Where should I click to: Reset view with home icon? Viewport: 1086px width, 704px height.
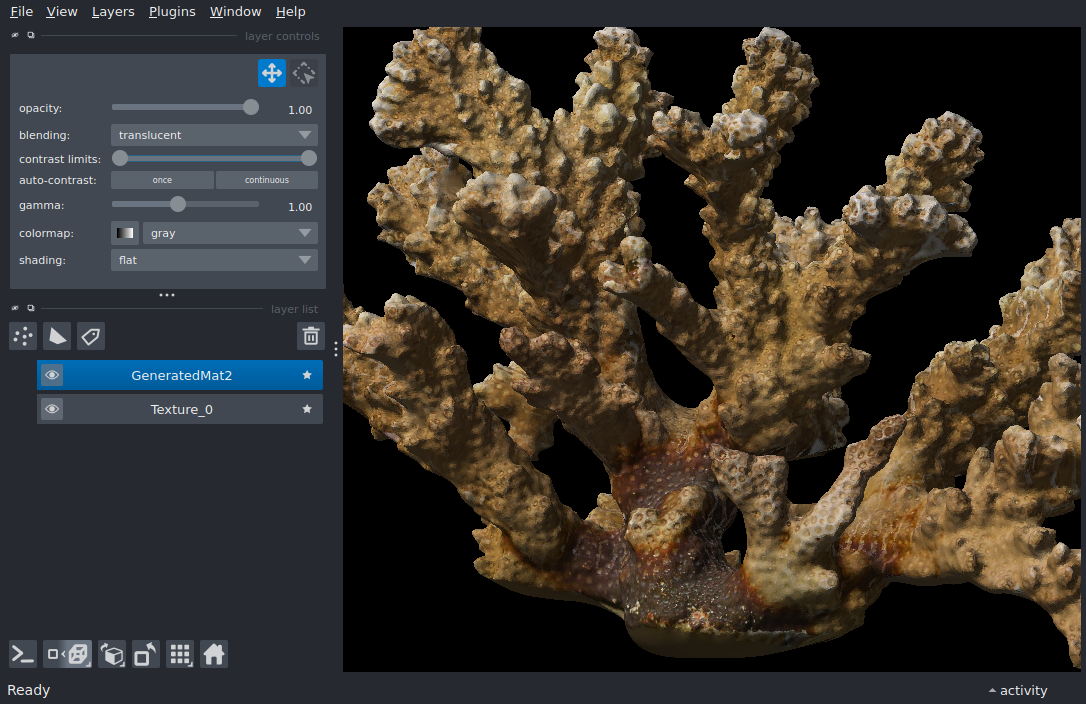pos(214,654)
